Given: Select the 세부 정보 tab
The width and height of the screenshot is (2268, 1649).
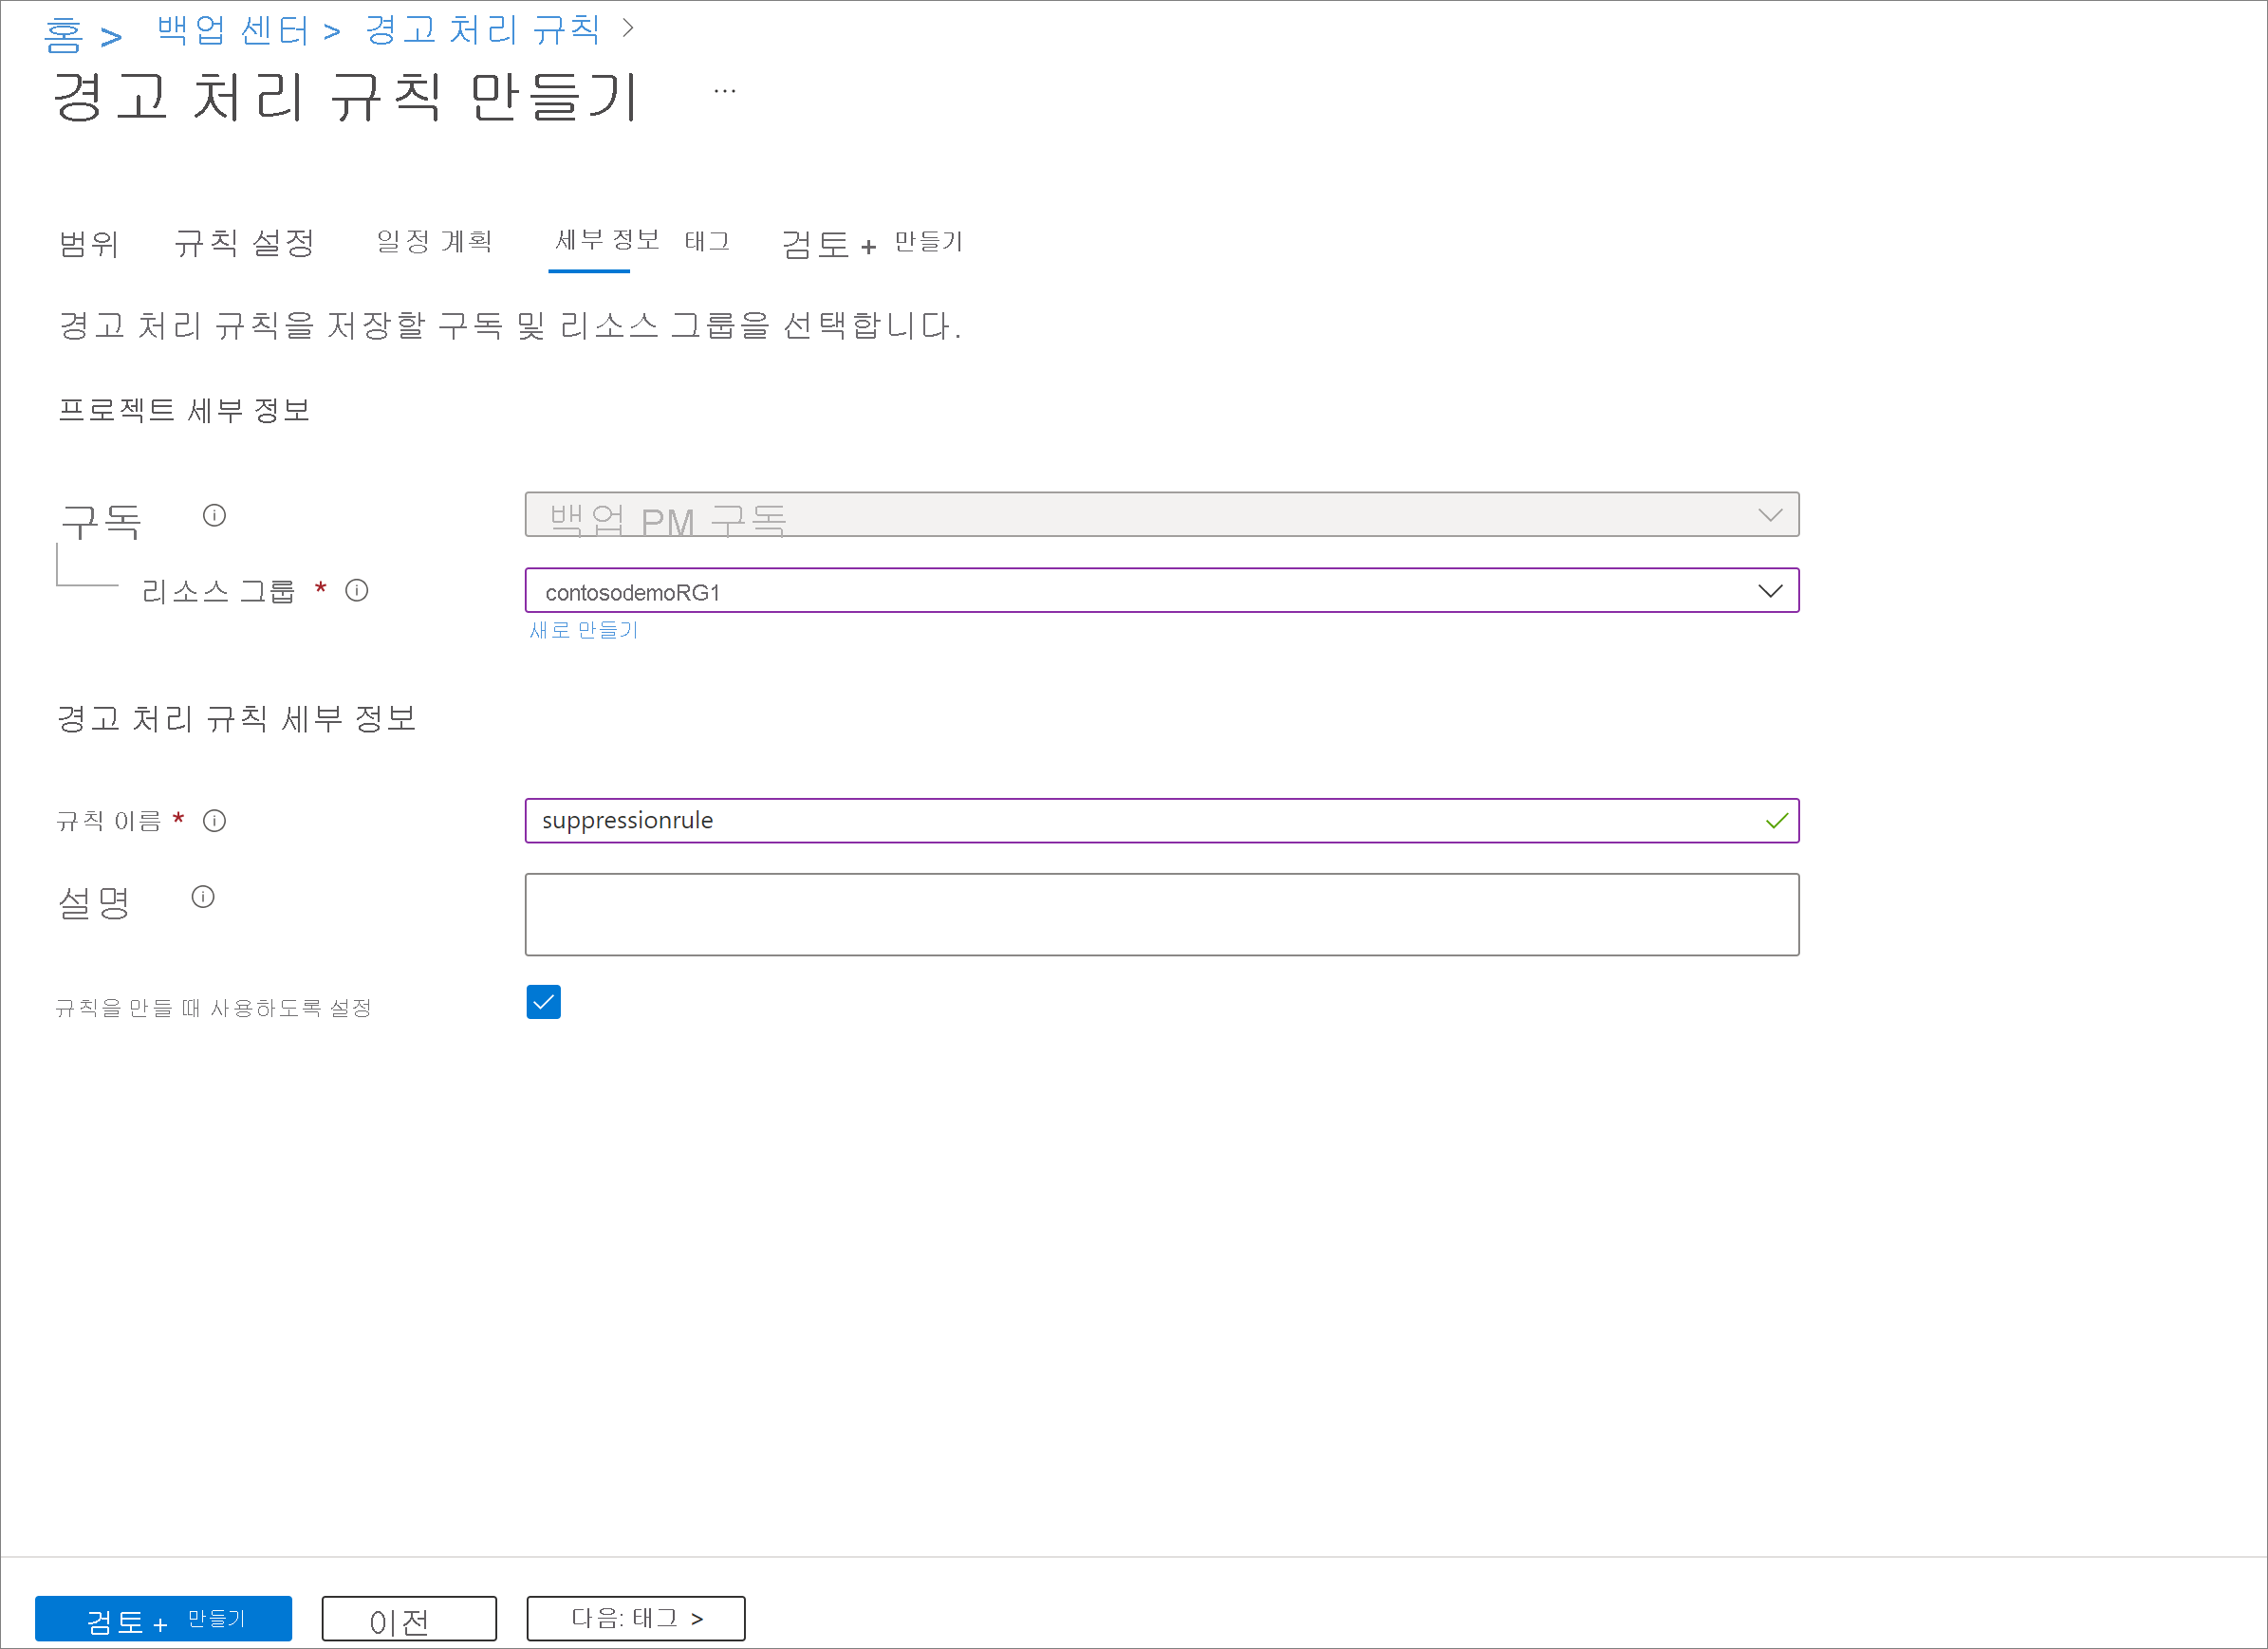Looking at the screenshot, I should (608, 240).
